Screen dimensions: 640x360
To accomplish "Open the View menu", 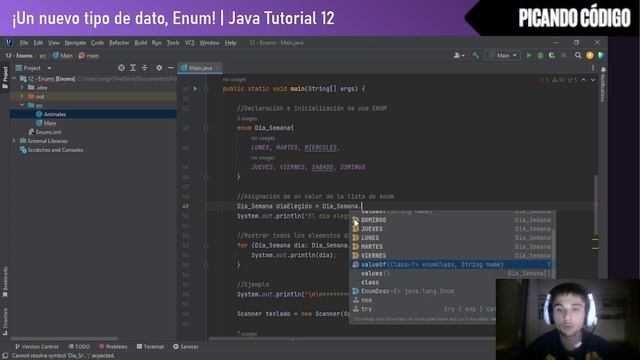I will 53,43.
